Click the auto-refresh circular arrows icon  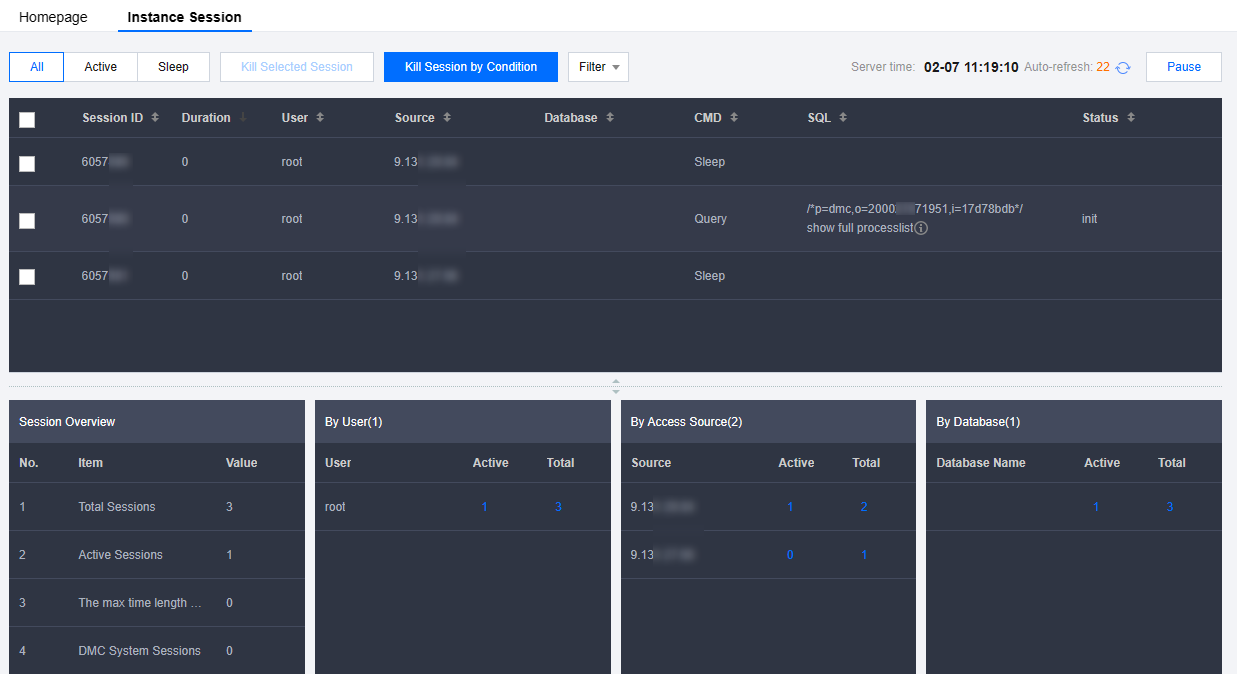[1123, 68]
